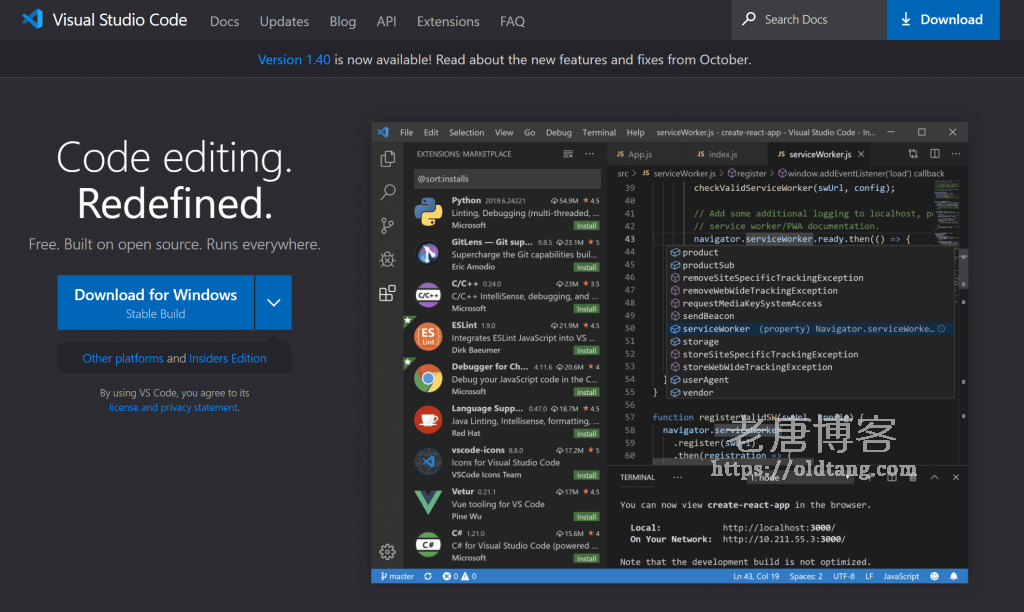Click the errors and warnings count in status bar
The image size is (1024, 612).
coord(460,577)
